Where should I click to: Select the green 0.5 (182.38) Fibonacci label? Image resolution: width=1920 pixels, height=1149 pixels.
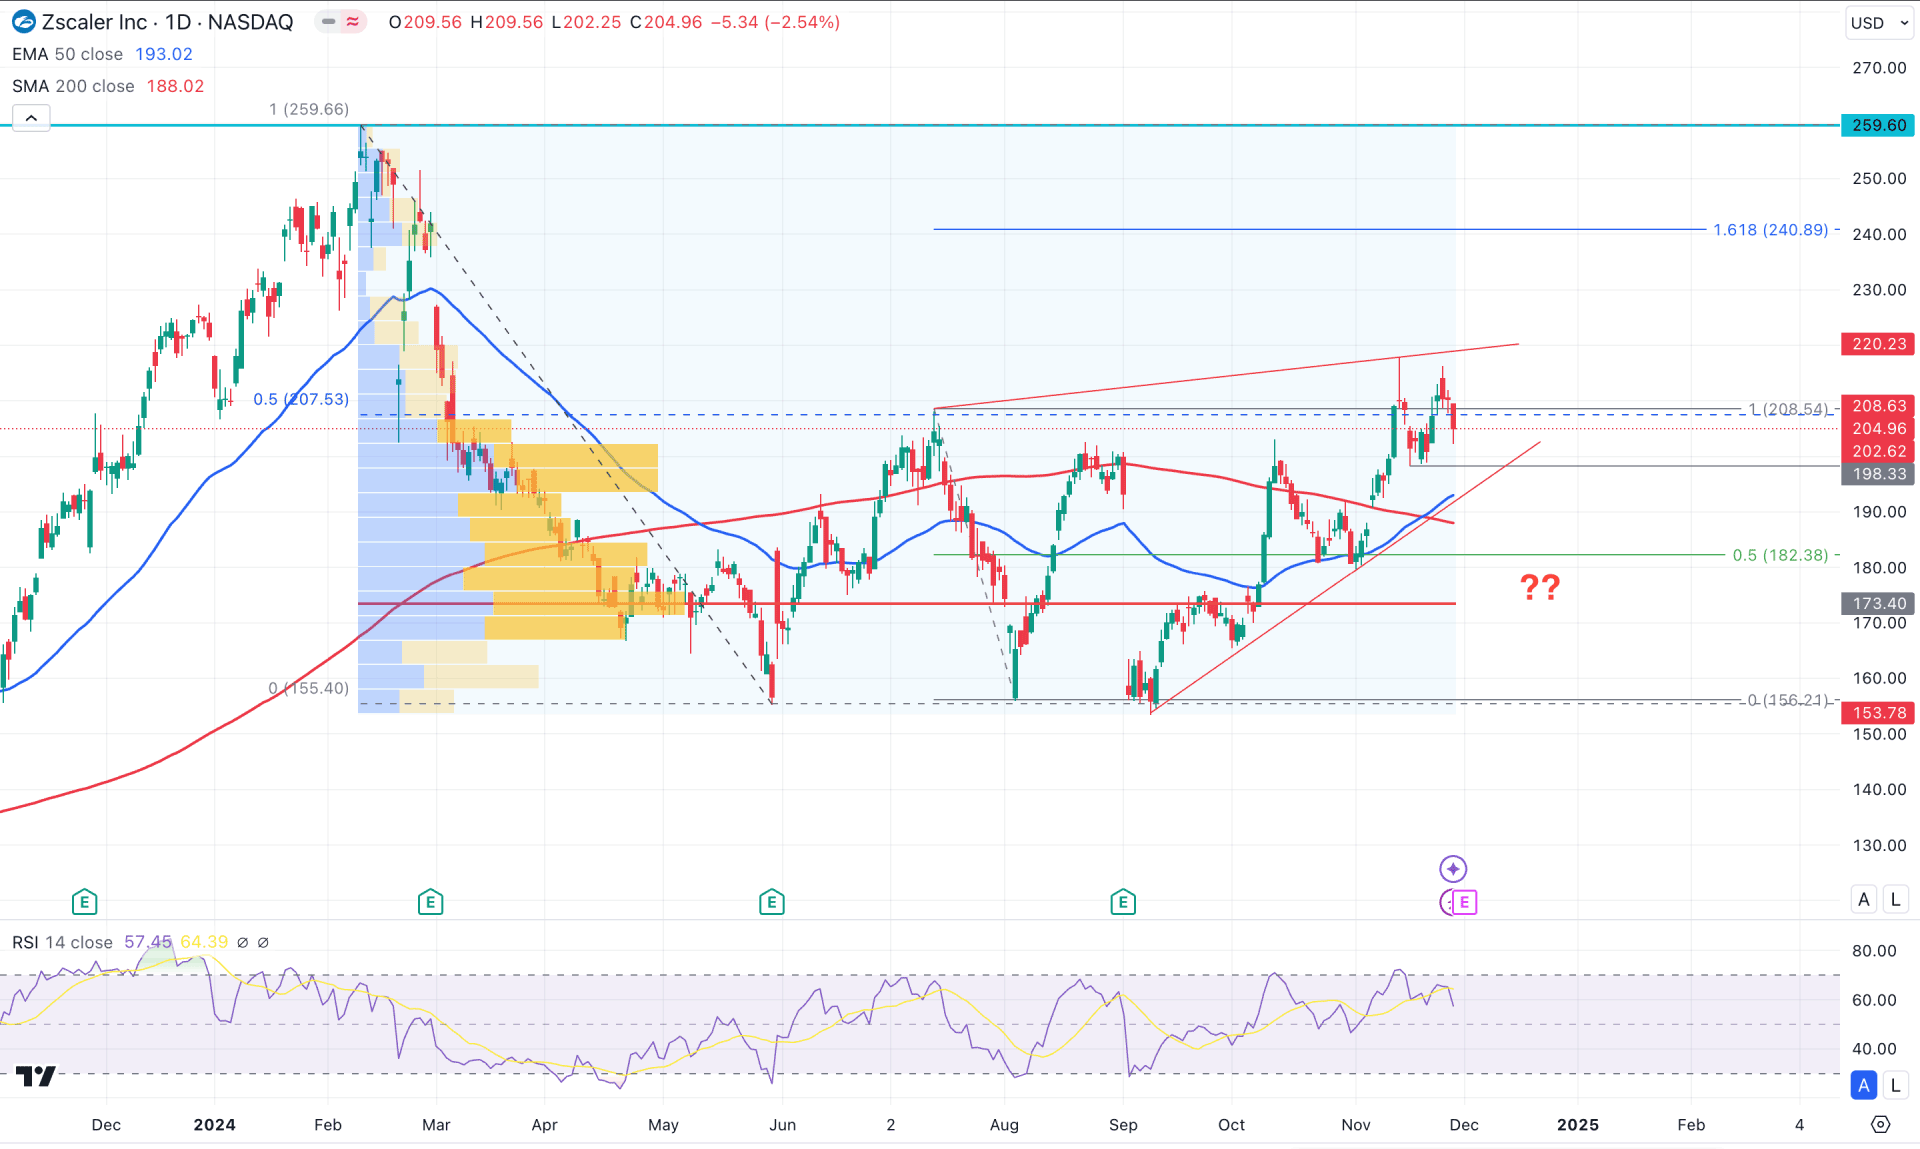point(1780,555)
